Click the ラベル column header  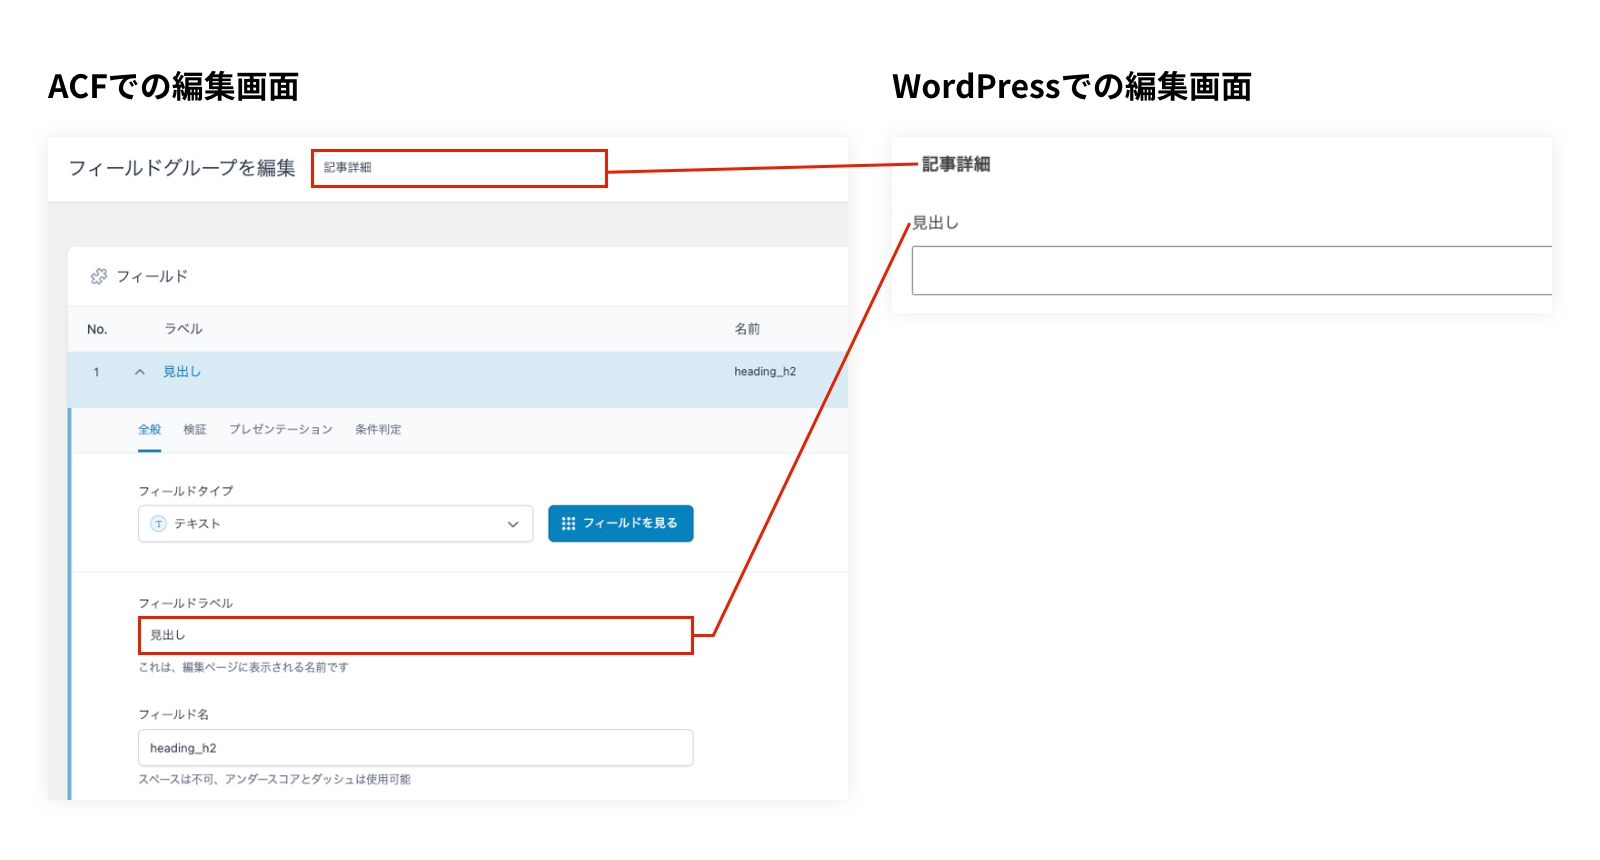[183, 329]
